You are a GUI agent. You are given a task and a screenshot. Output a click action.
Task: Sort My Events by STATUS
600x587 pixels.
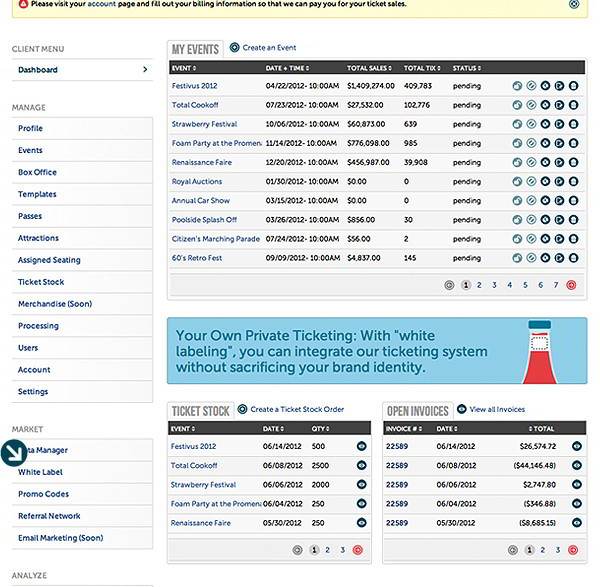coord(467,68)
